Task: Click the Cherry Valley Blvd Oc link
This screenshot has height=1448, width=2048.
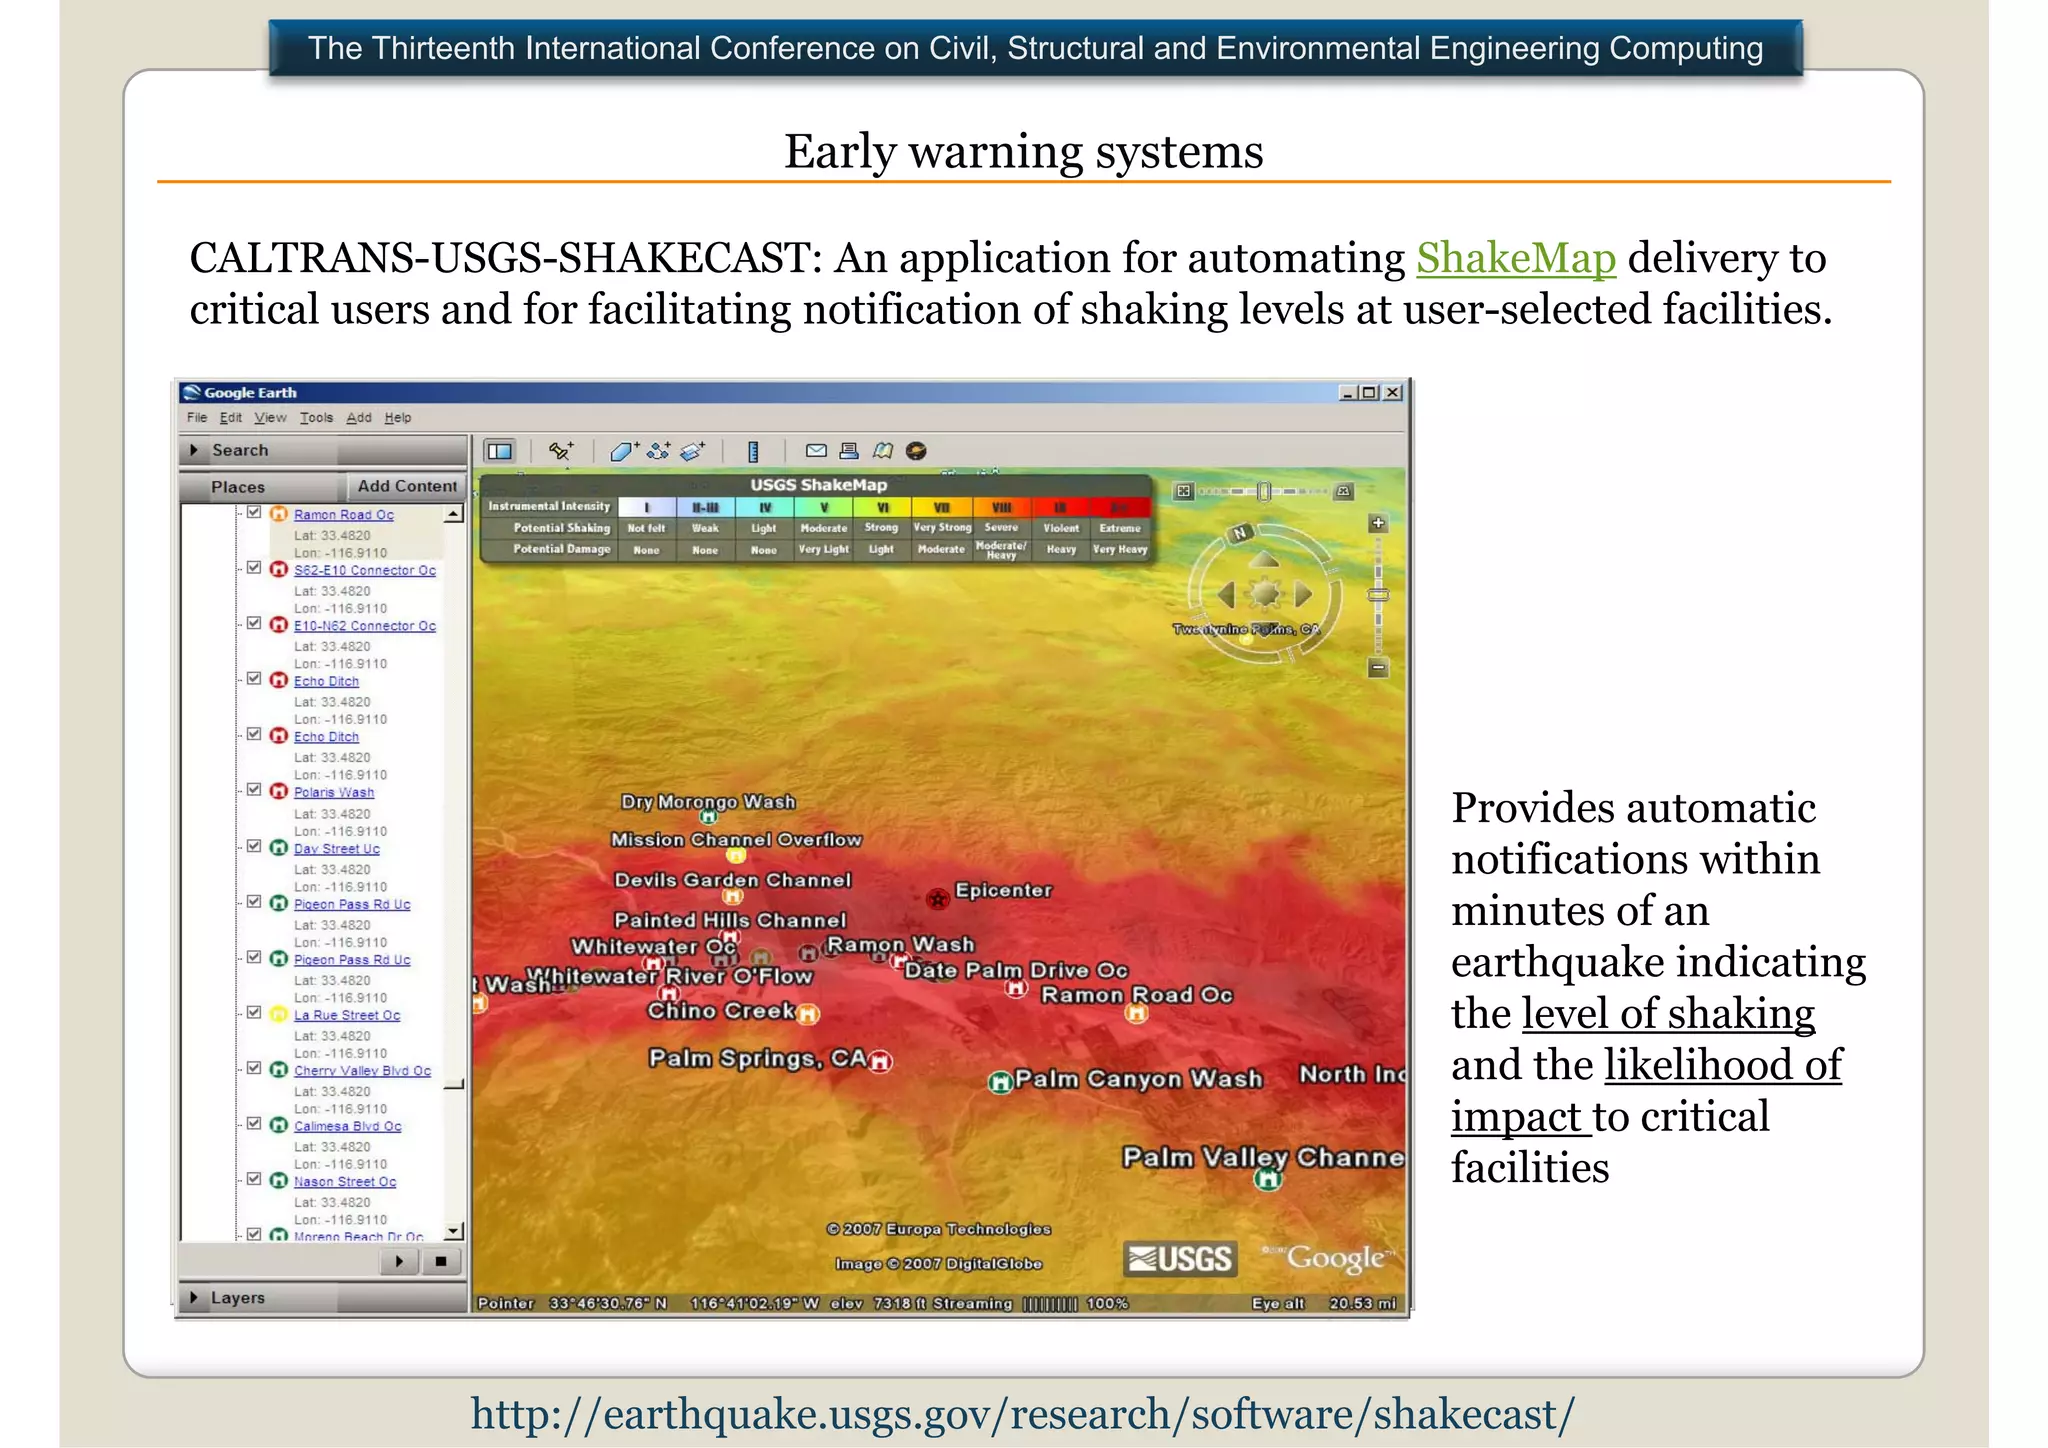Action: [362, 1071]
